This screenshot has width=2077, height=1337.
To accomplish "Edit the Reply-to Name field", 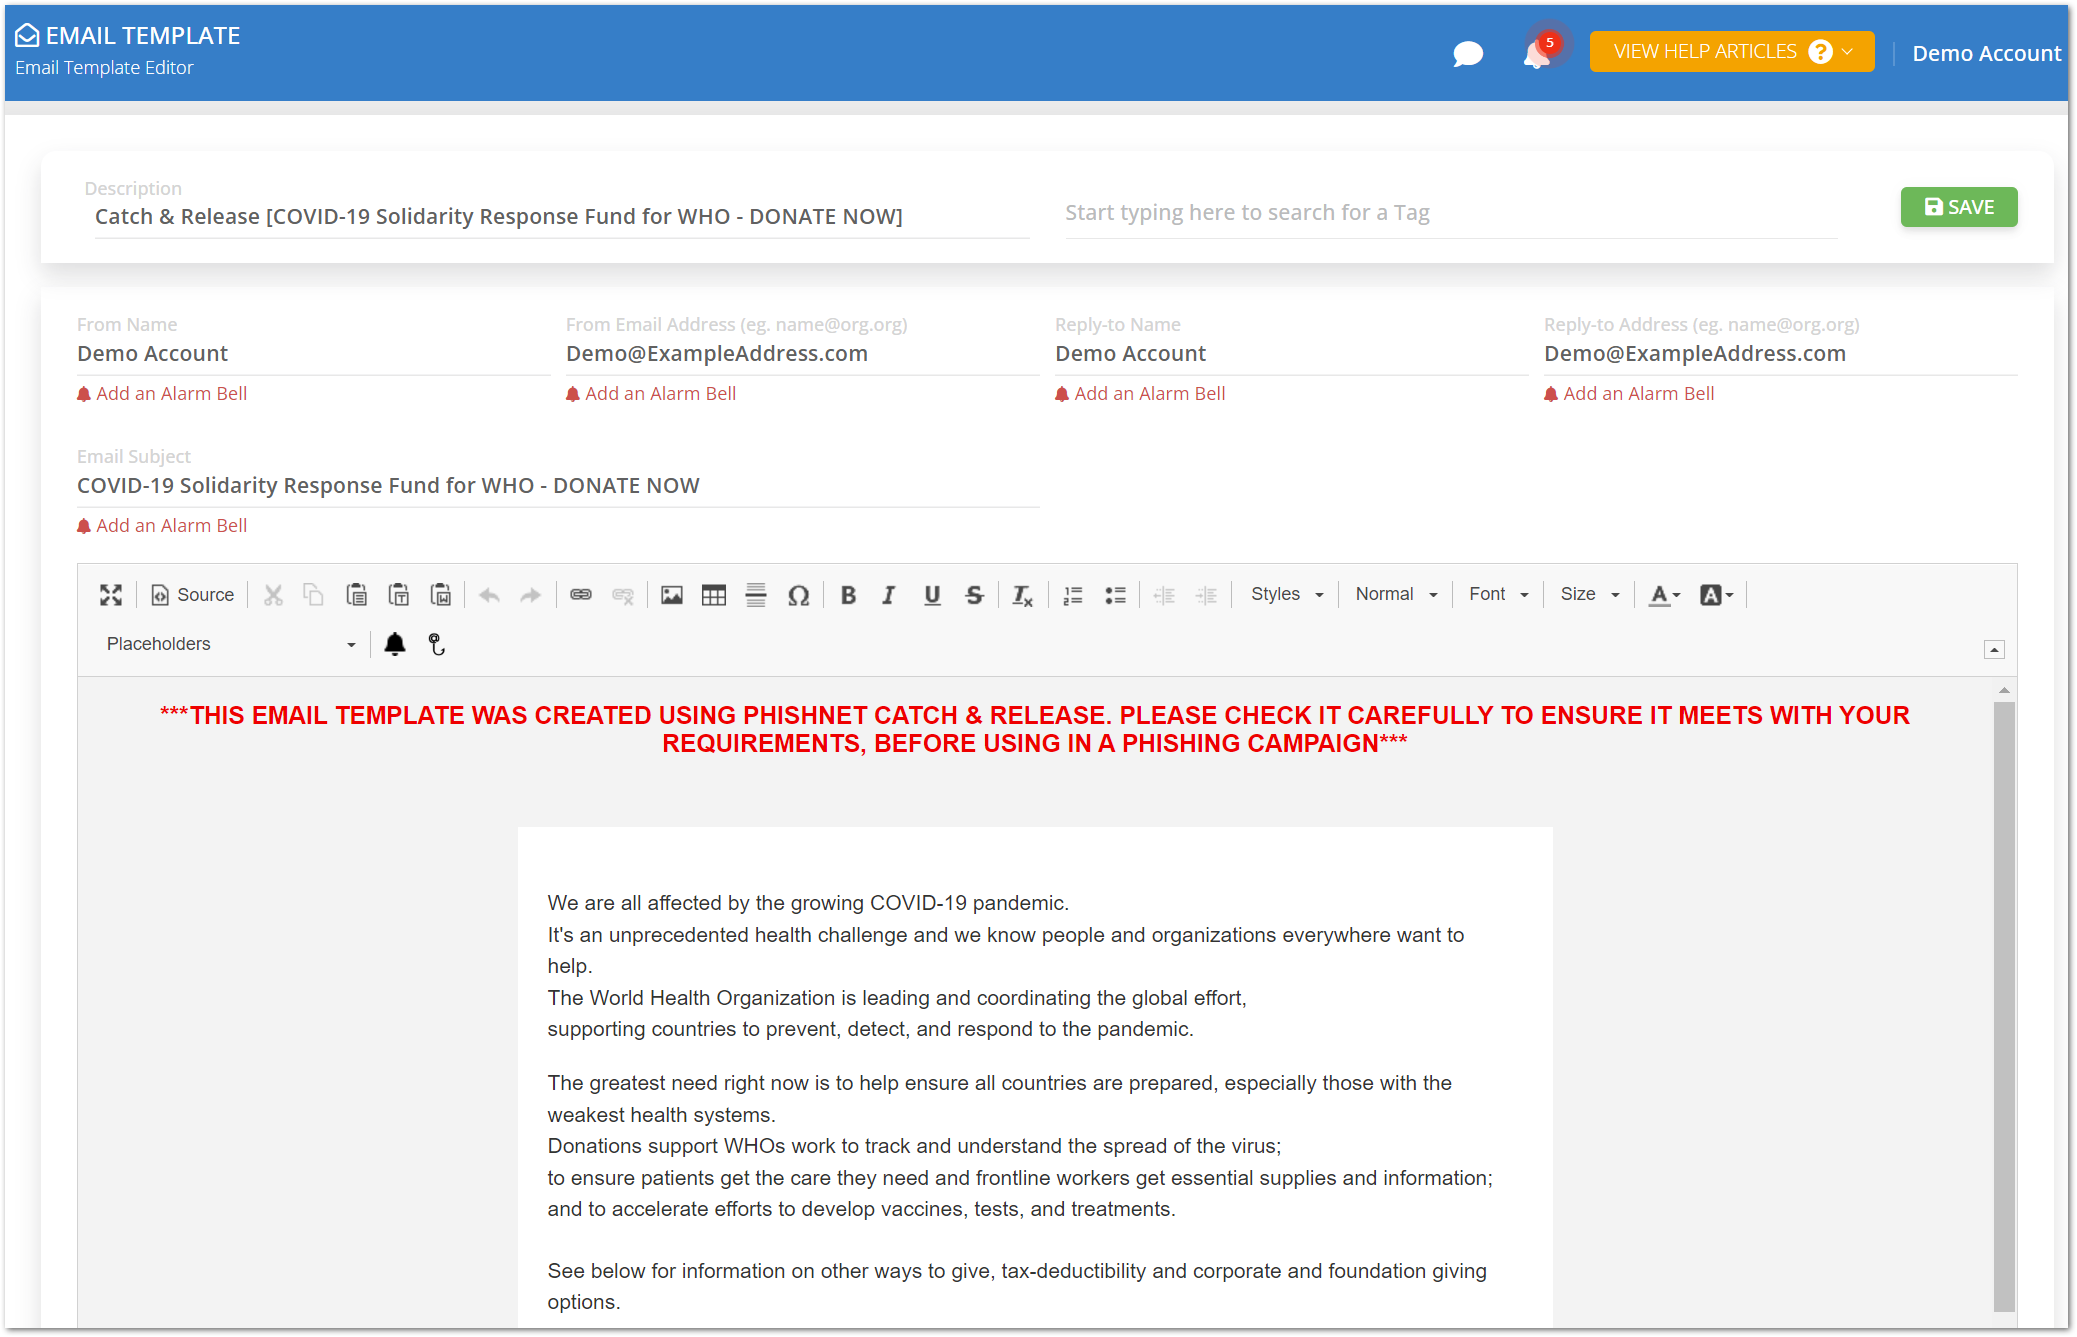I will pyautogui.click(x=1291, y=354).
